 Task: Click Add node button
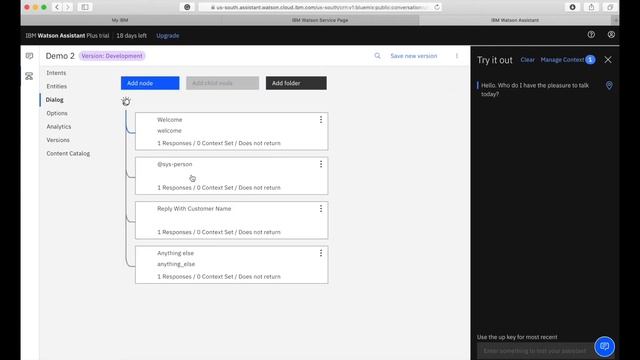[150, 83]
